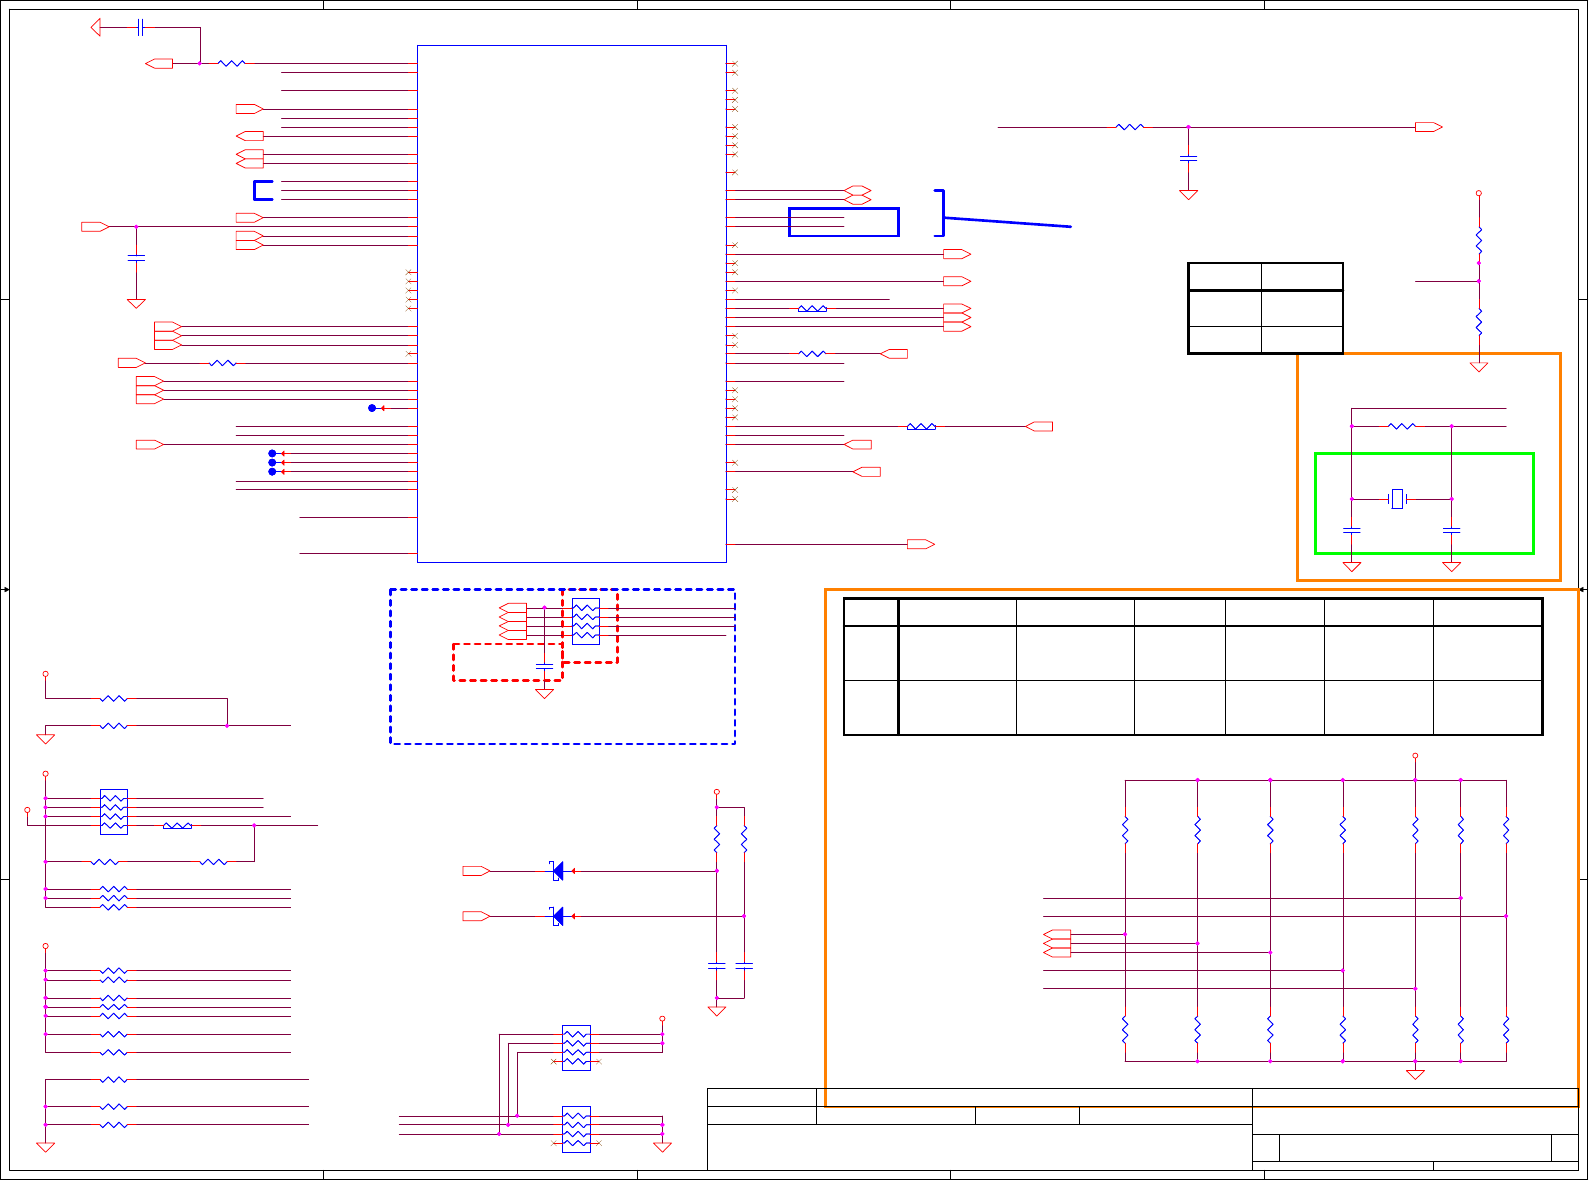The height and width of the screenshot is (1180, 1589).
Task: Select upper resistor of right-side voltage divider
Action: point(1479,241)
